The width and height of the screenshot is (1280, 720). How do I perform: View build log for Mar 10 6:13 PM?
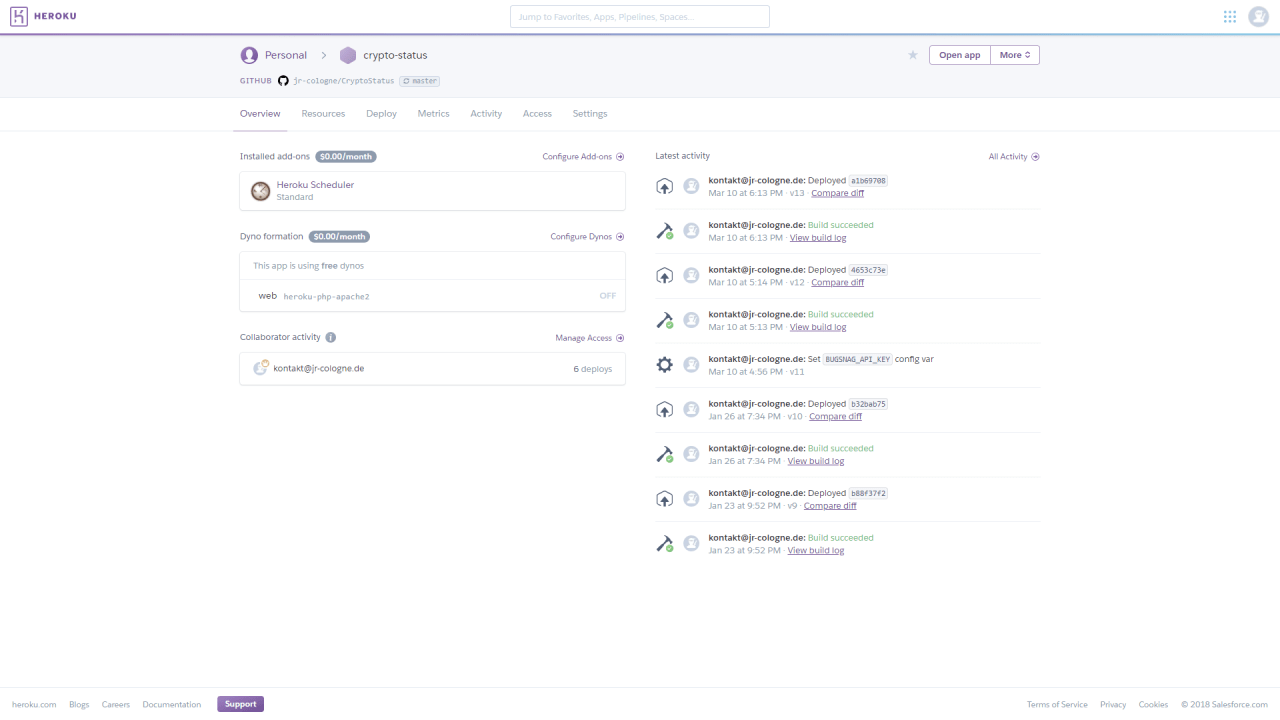pyautogui.click(x=818, y=238)
